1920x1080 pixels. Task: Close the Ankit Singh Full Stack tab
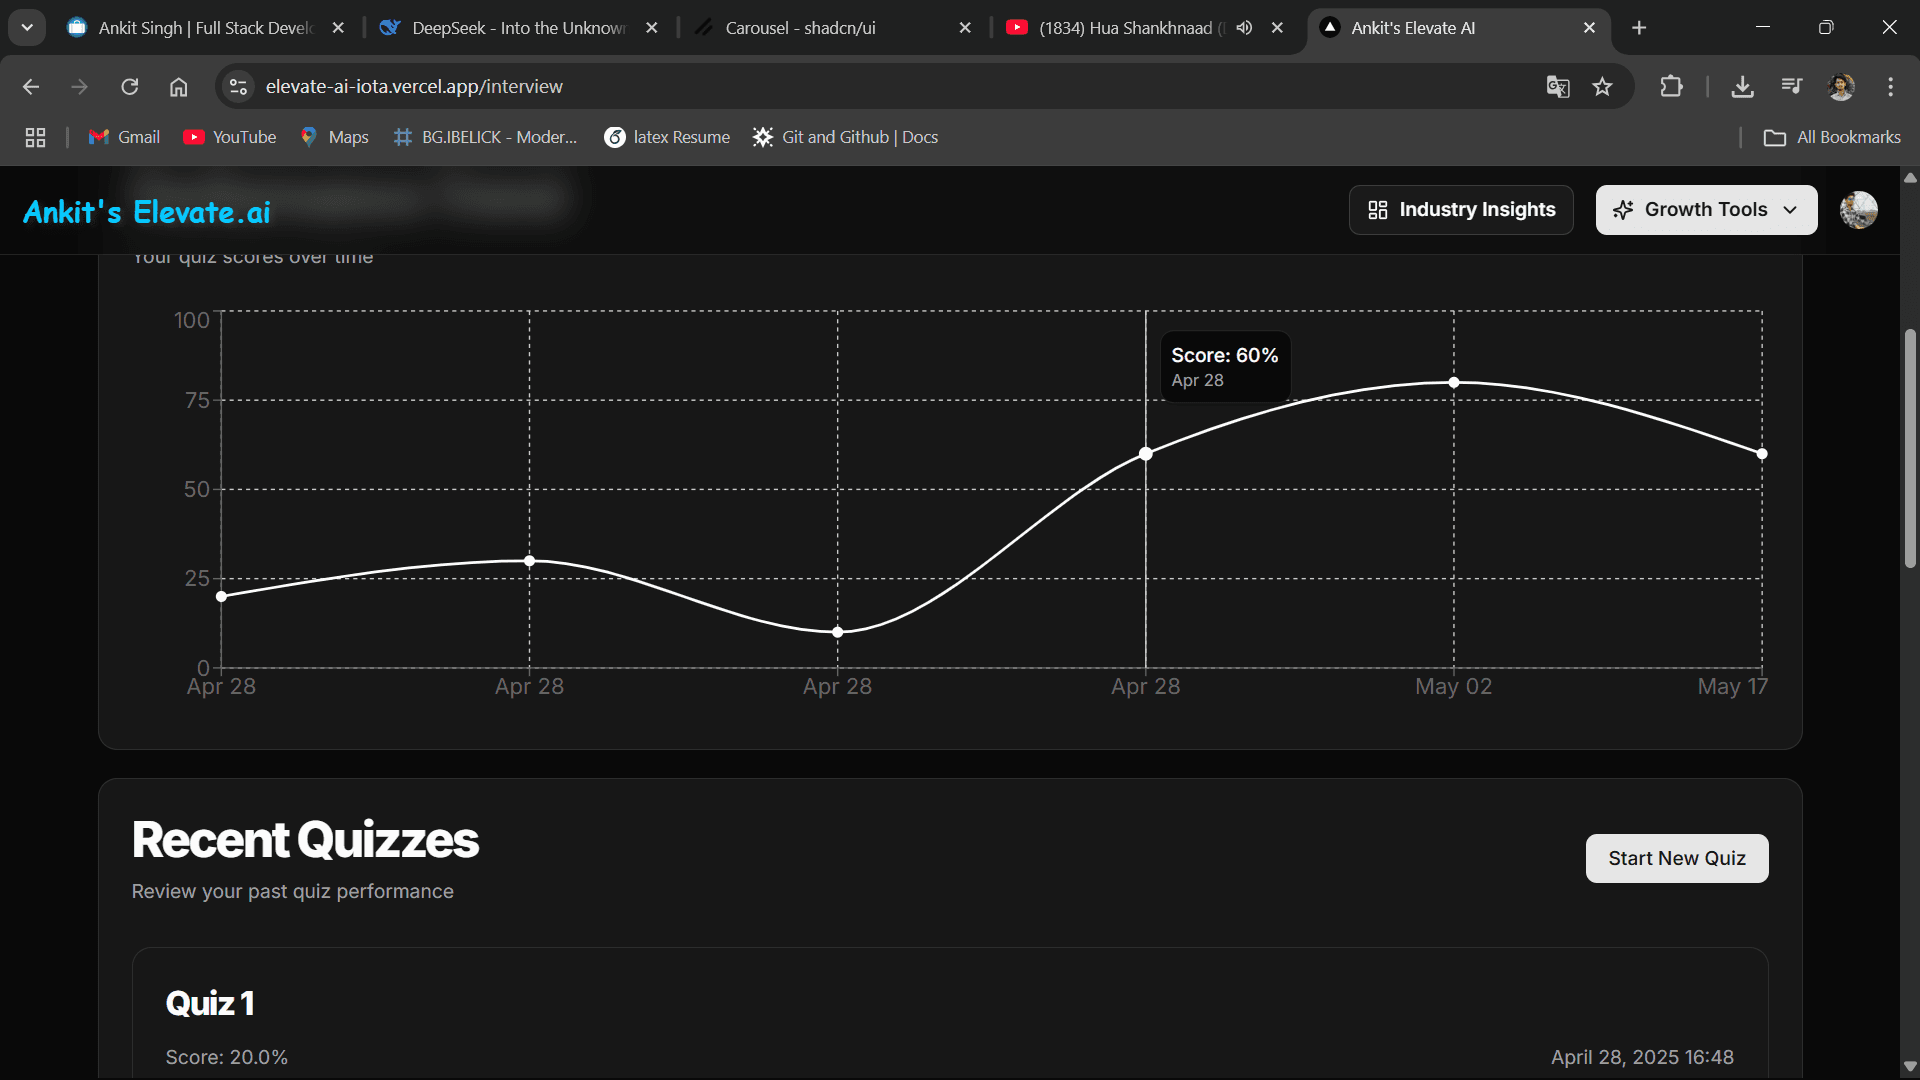tap(338, 28)
